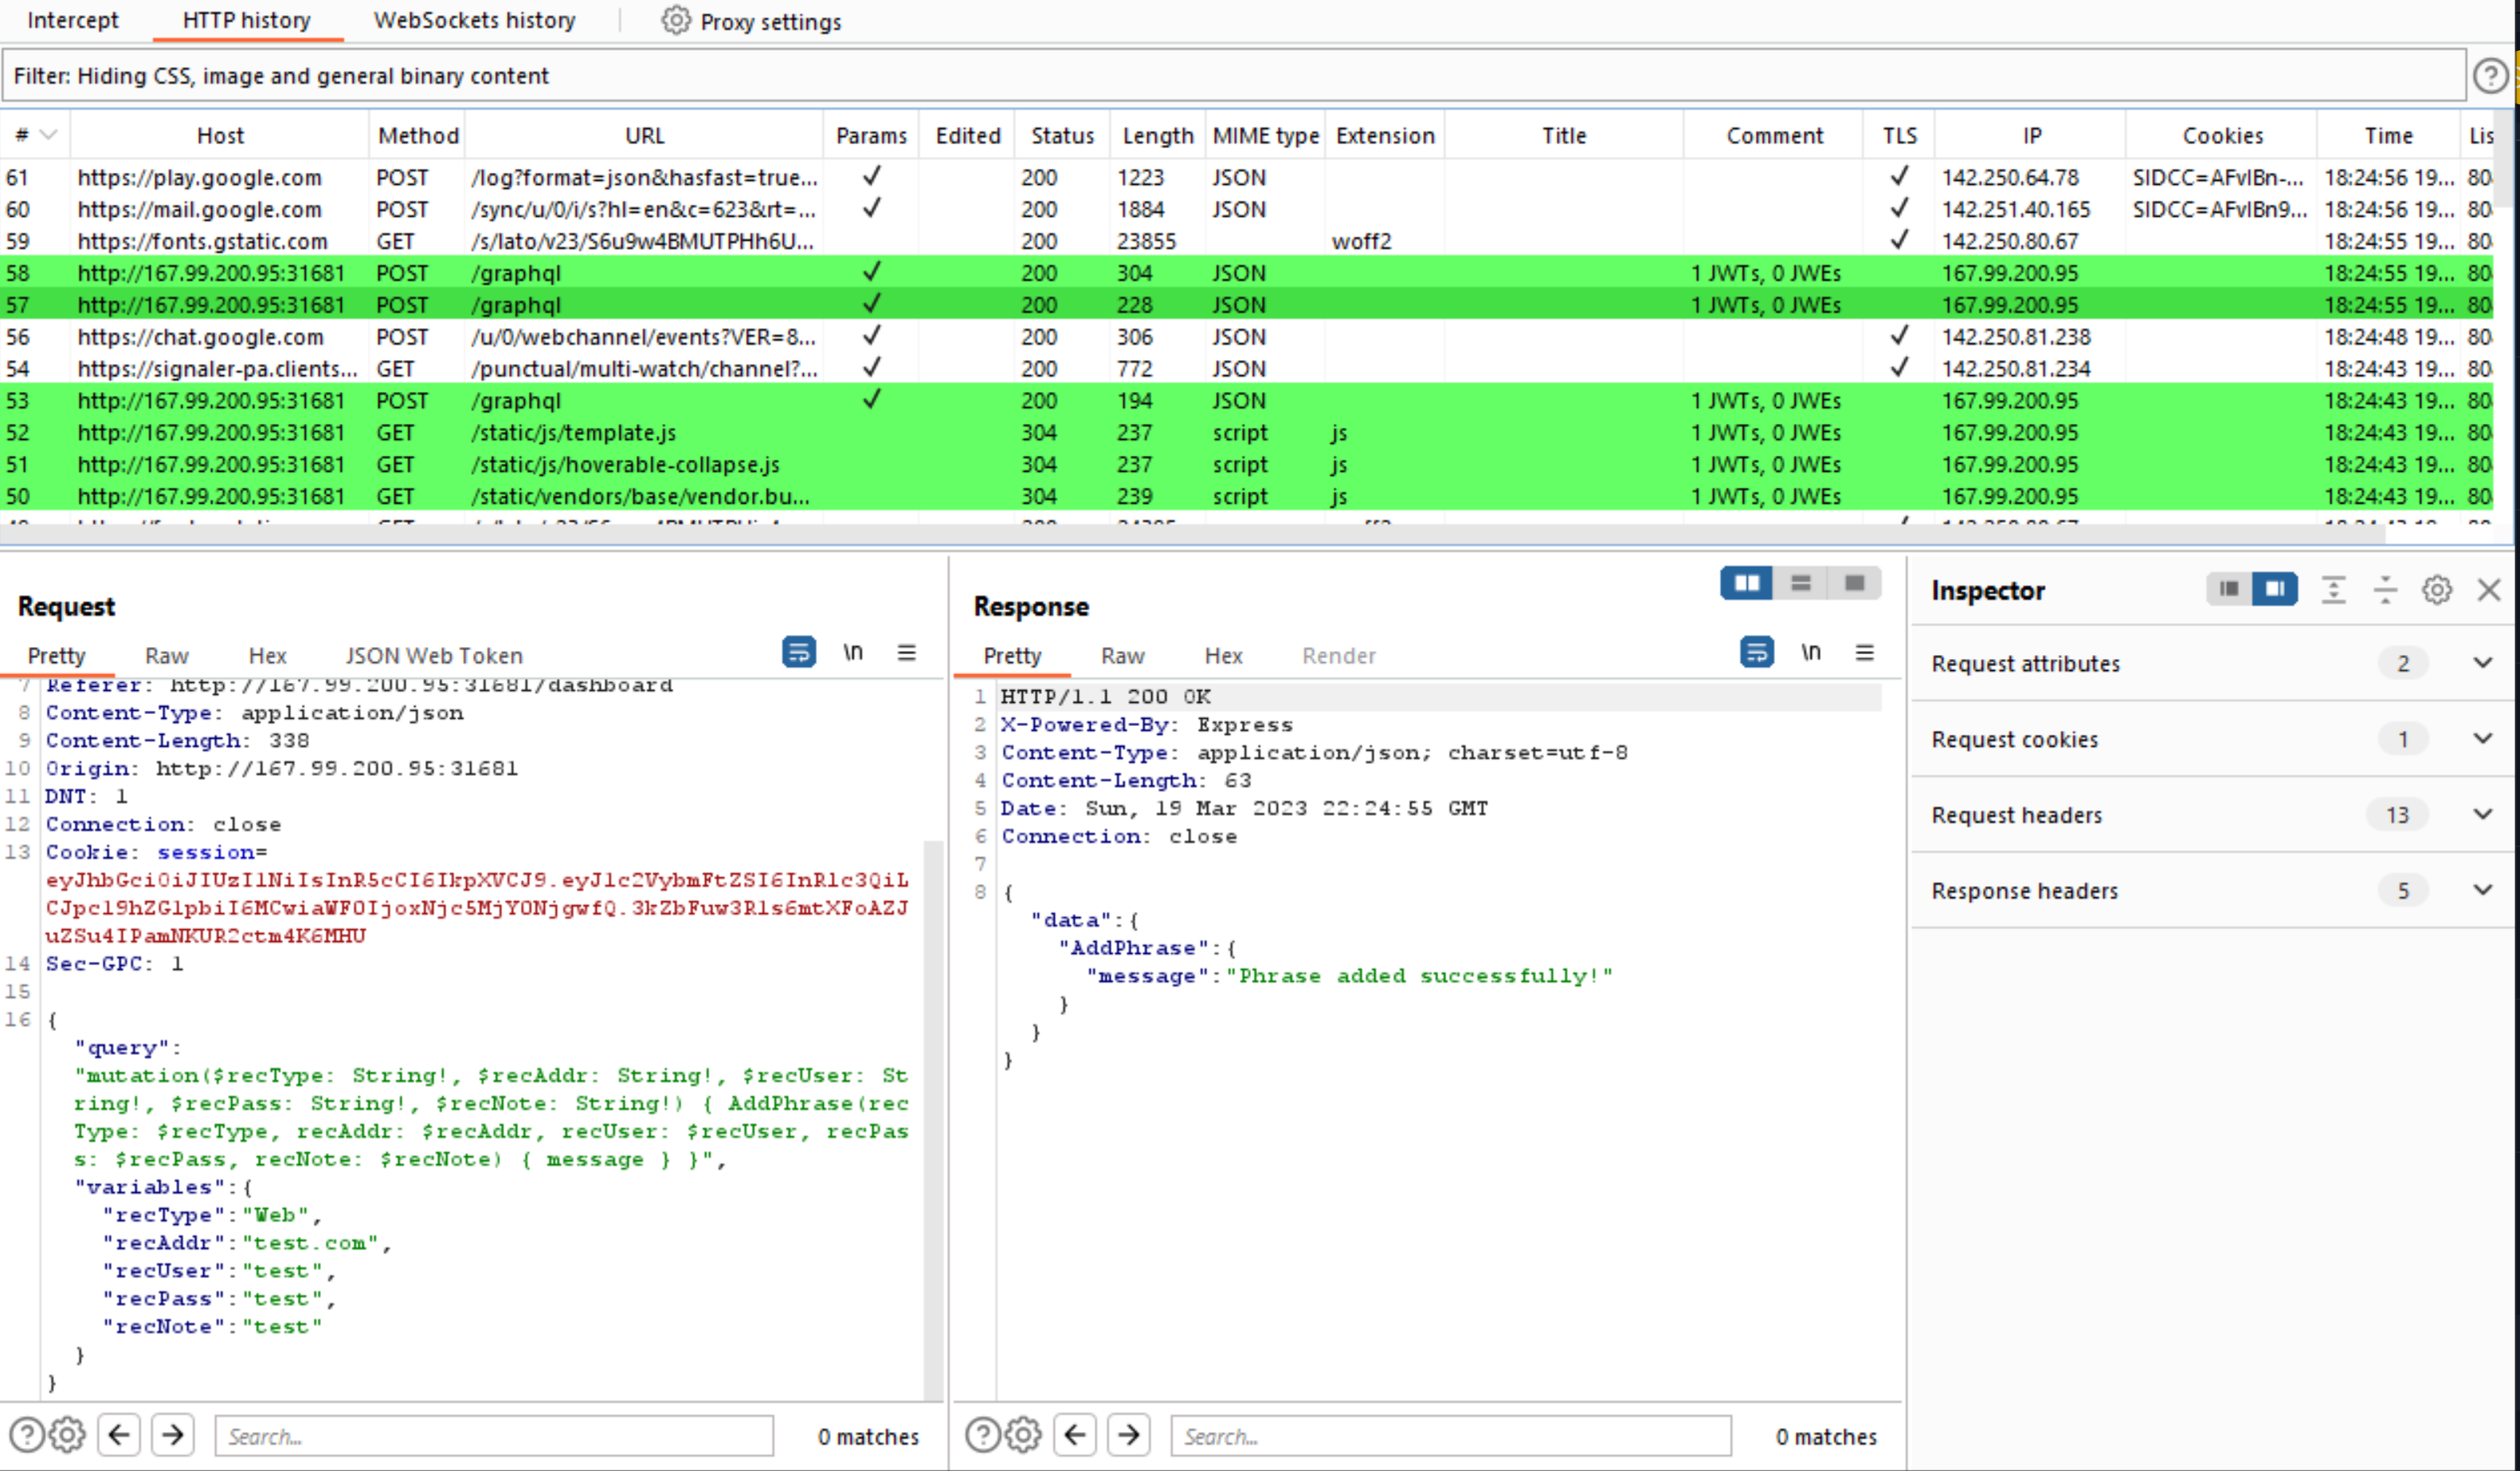Expand Request cookies section
Viewport: 2520px width, 1471px height.
pos(2482,739)
